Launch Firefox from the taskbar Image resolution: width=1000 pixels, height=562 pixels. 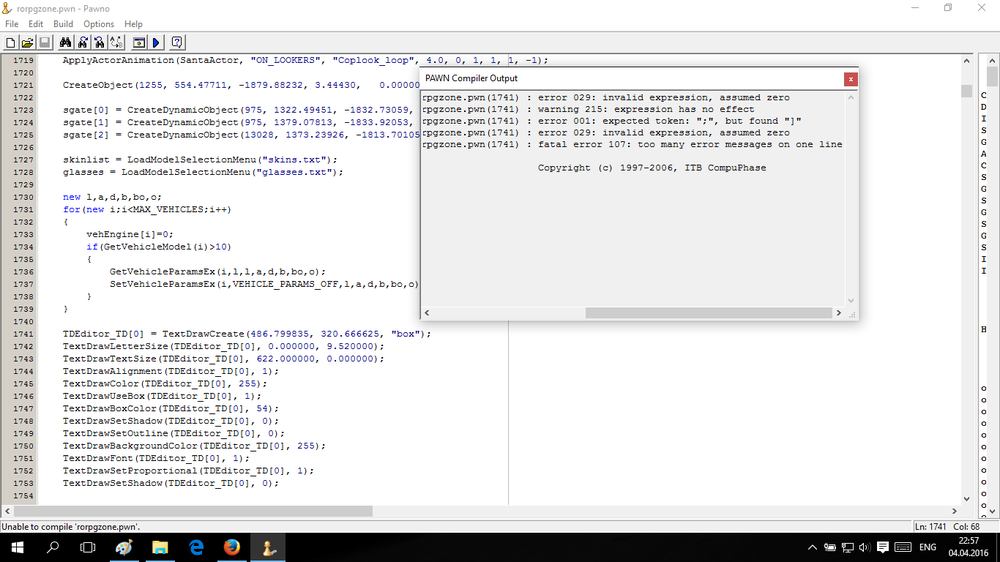232,547
